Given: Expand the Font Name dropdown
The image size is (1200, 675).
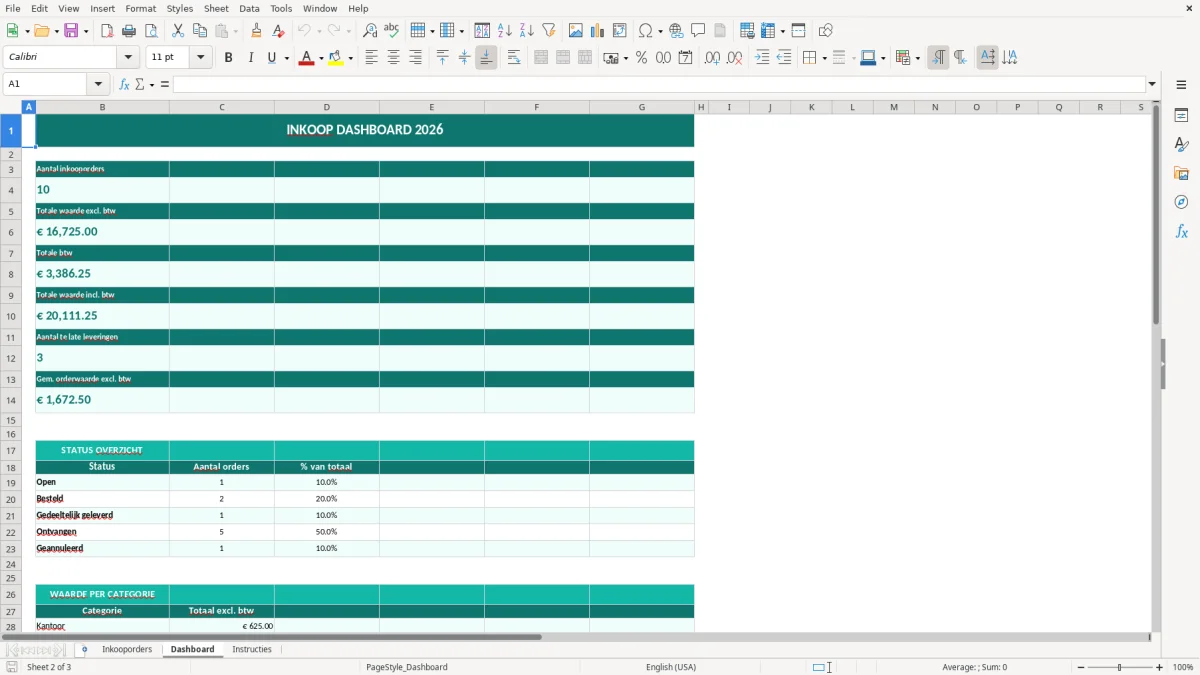Looking at the screenshot, I should (x=127, y=58).
